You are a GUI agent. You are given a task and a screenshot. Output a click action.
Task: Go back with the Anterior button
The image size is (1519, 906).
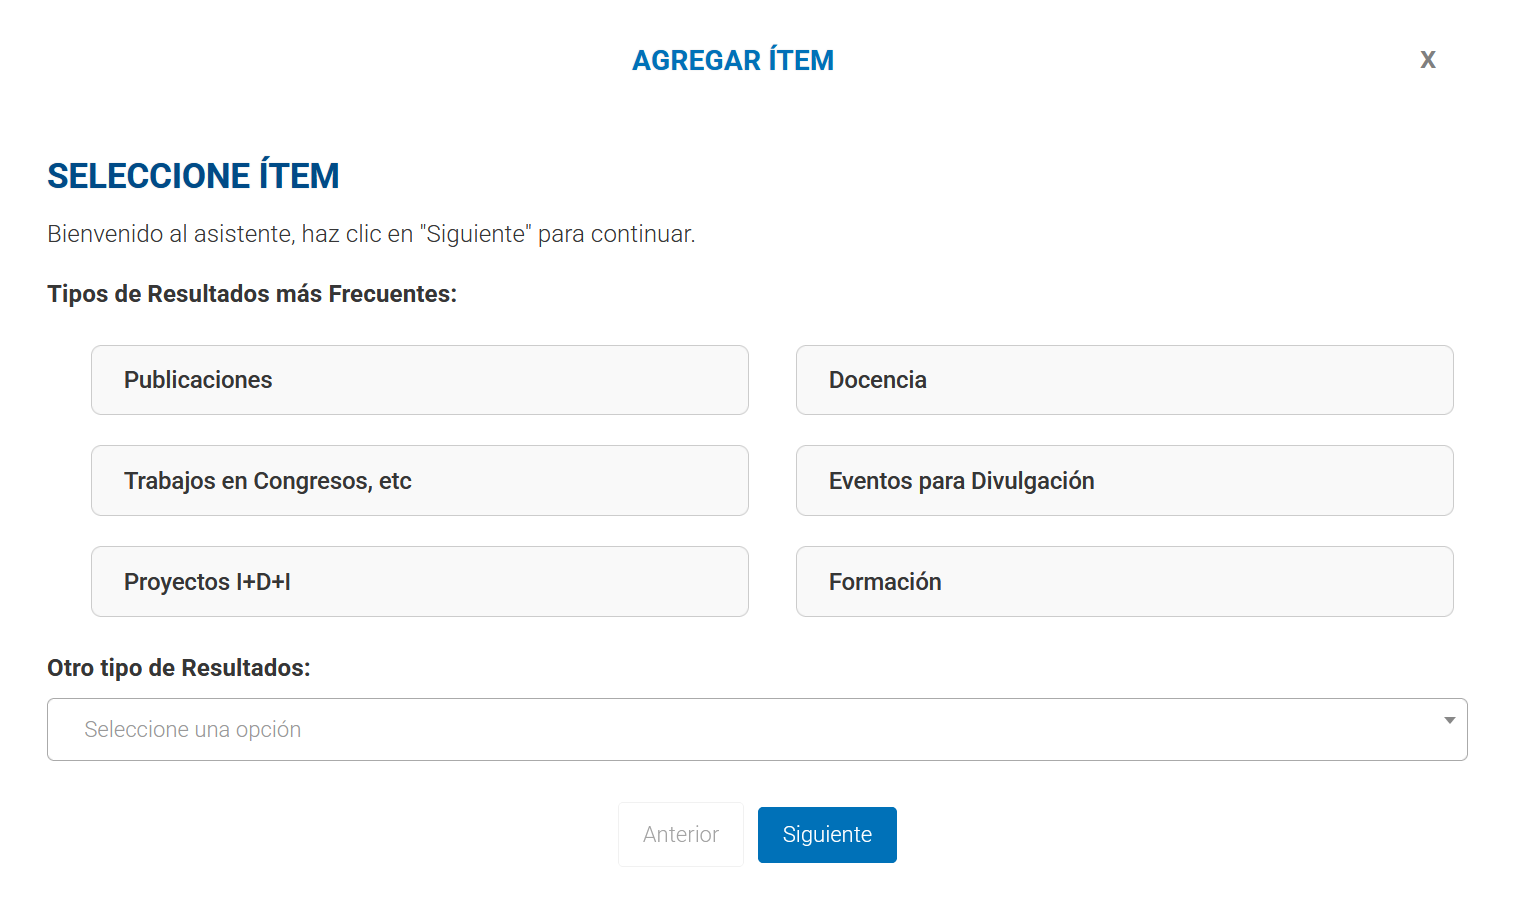click(x=680, y=835)
